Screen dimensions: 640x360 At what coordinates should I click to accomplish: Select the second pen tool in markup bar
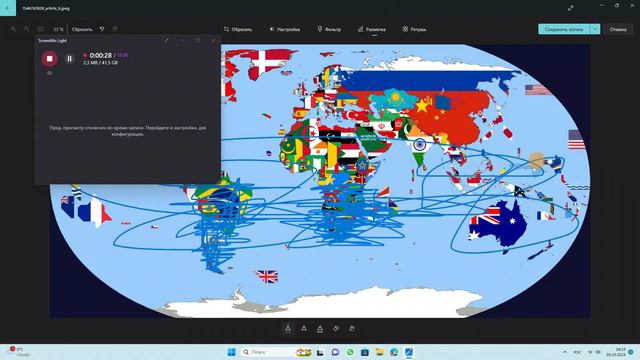coord(304,329)
